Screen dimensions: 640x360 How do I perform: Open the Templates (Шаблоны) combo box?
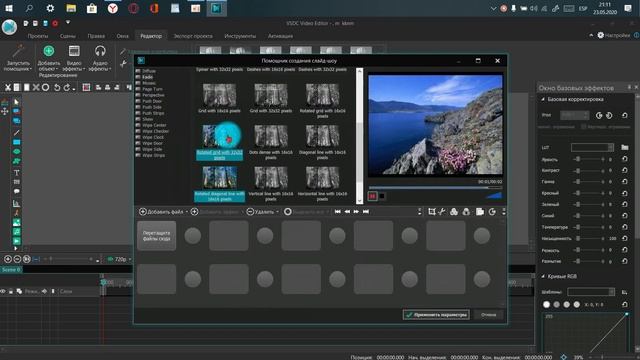[591, 292]
